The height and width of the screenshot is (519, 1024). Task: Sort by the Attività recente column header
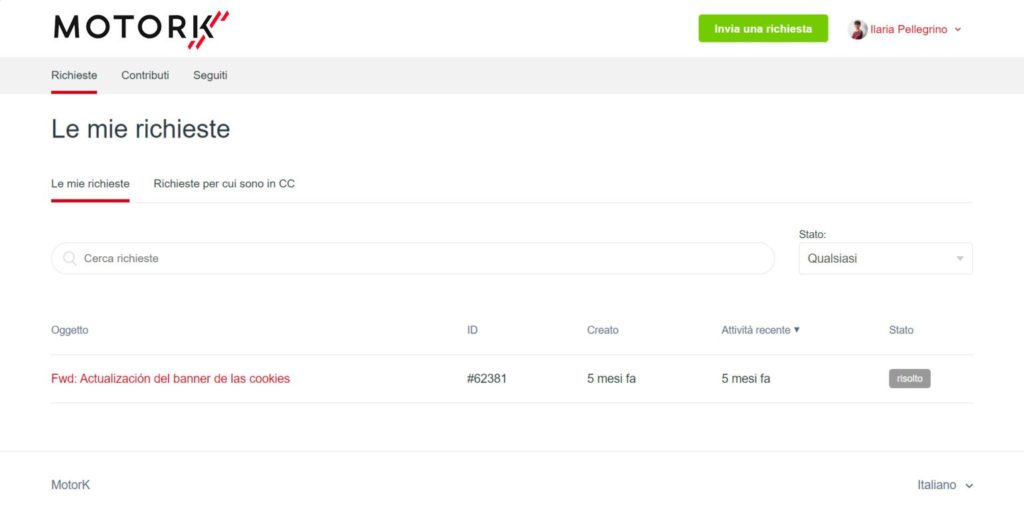(x=756, y=330)
